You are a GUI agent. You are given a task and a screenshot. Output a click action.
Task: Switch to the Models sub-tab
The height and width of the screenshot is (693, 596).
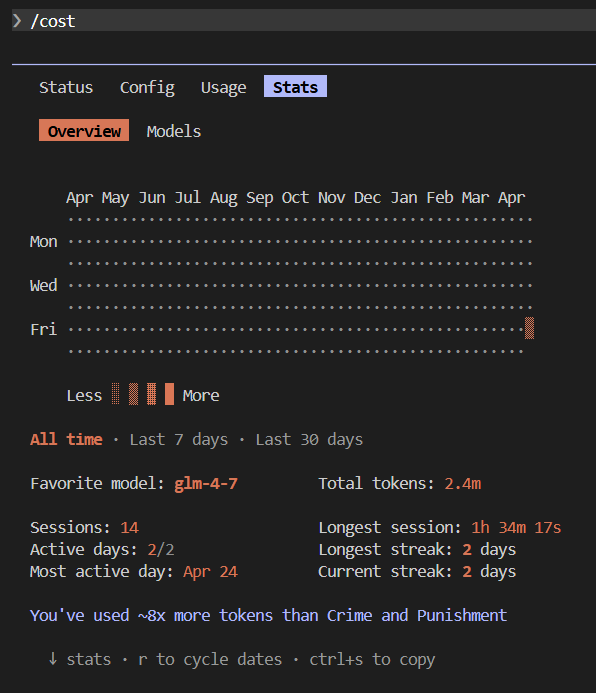(x=174, y=131)
